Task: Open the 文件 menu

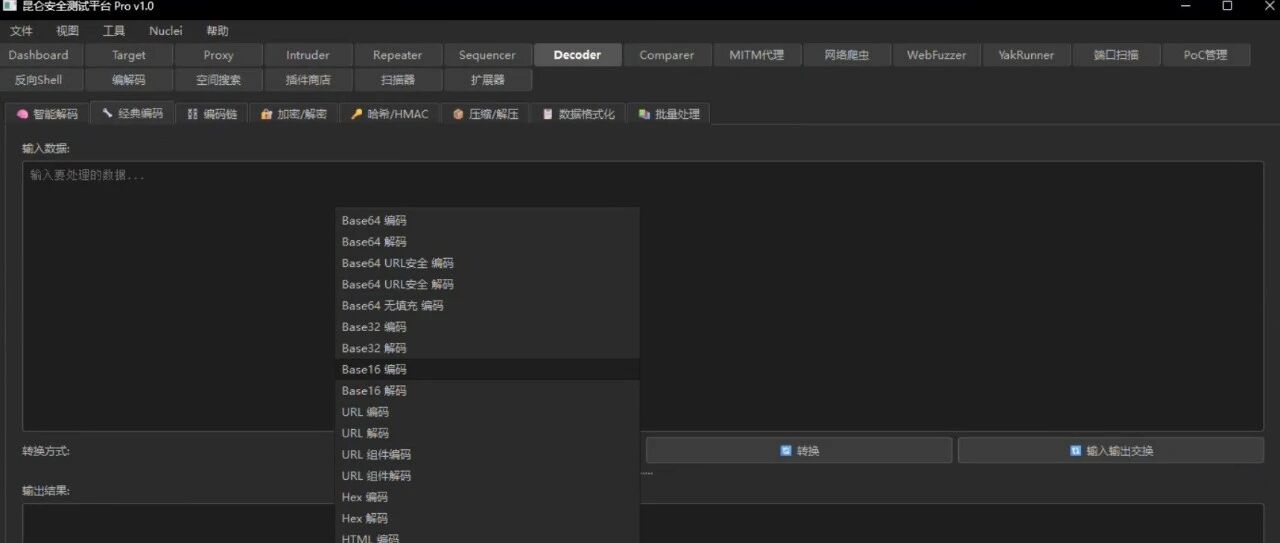Action: [21, 31]
